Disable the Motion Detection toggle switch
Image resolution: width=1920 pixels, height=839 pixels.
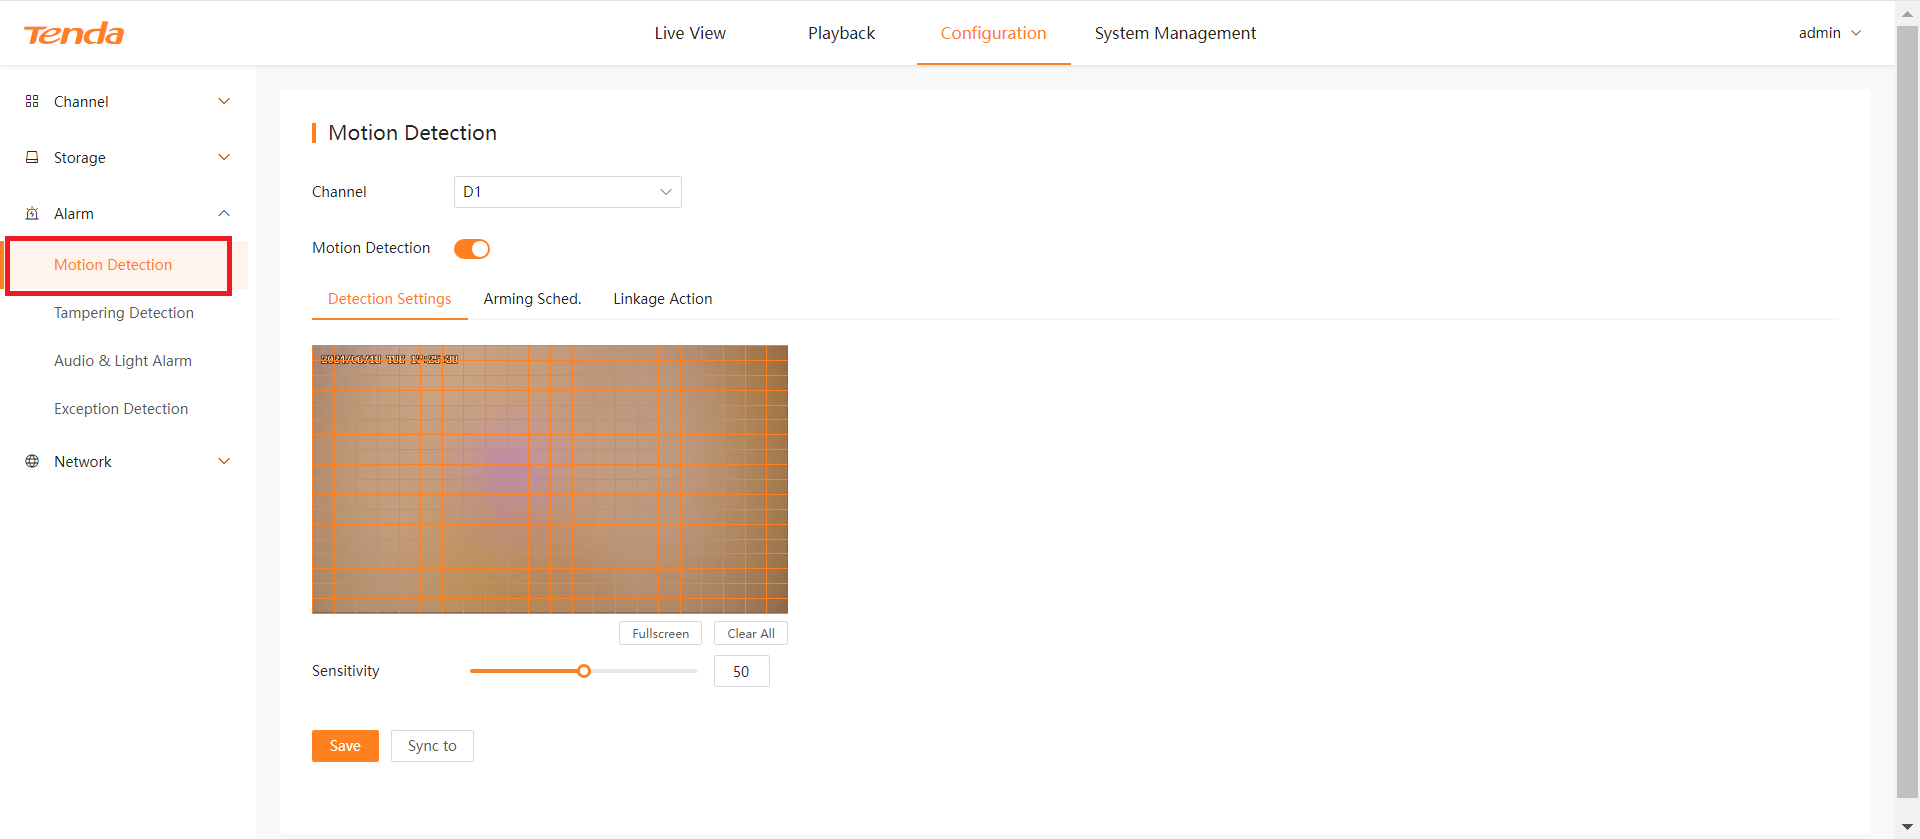(x=472, y=249)
